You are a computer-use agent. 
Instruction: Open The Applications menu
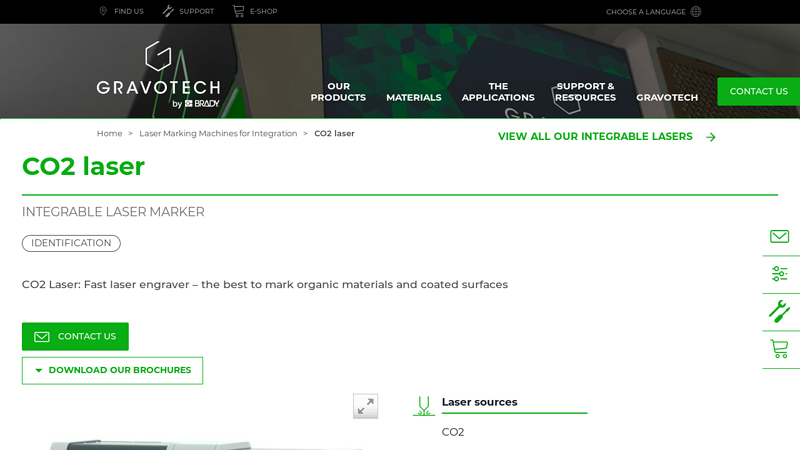click(498, 92)
